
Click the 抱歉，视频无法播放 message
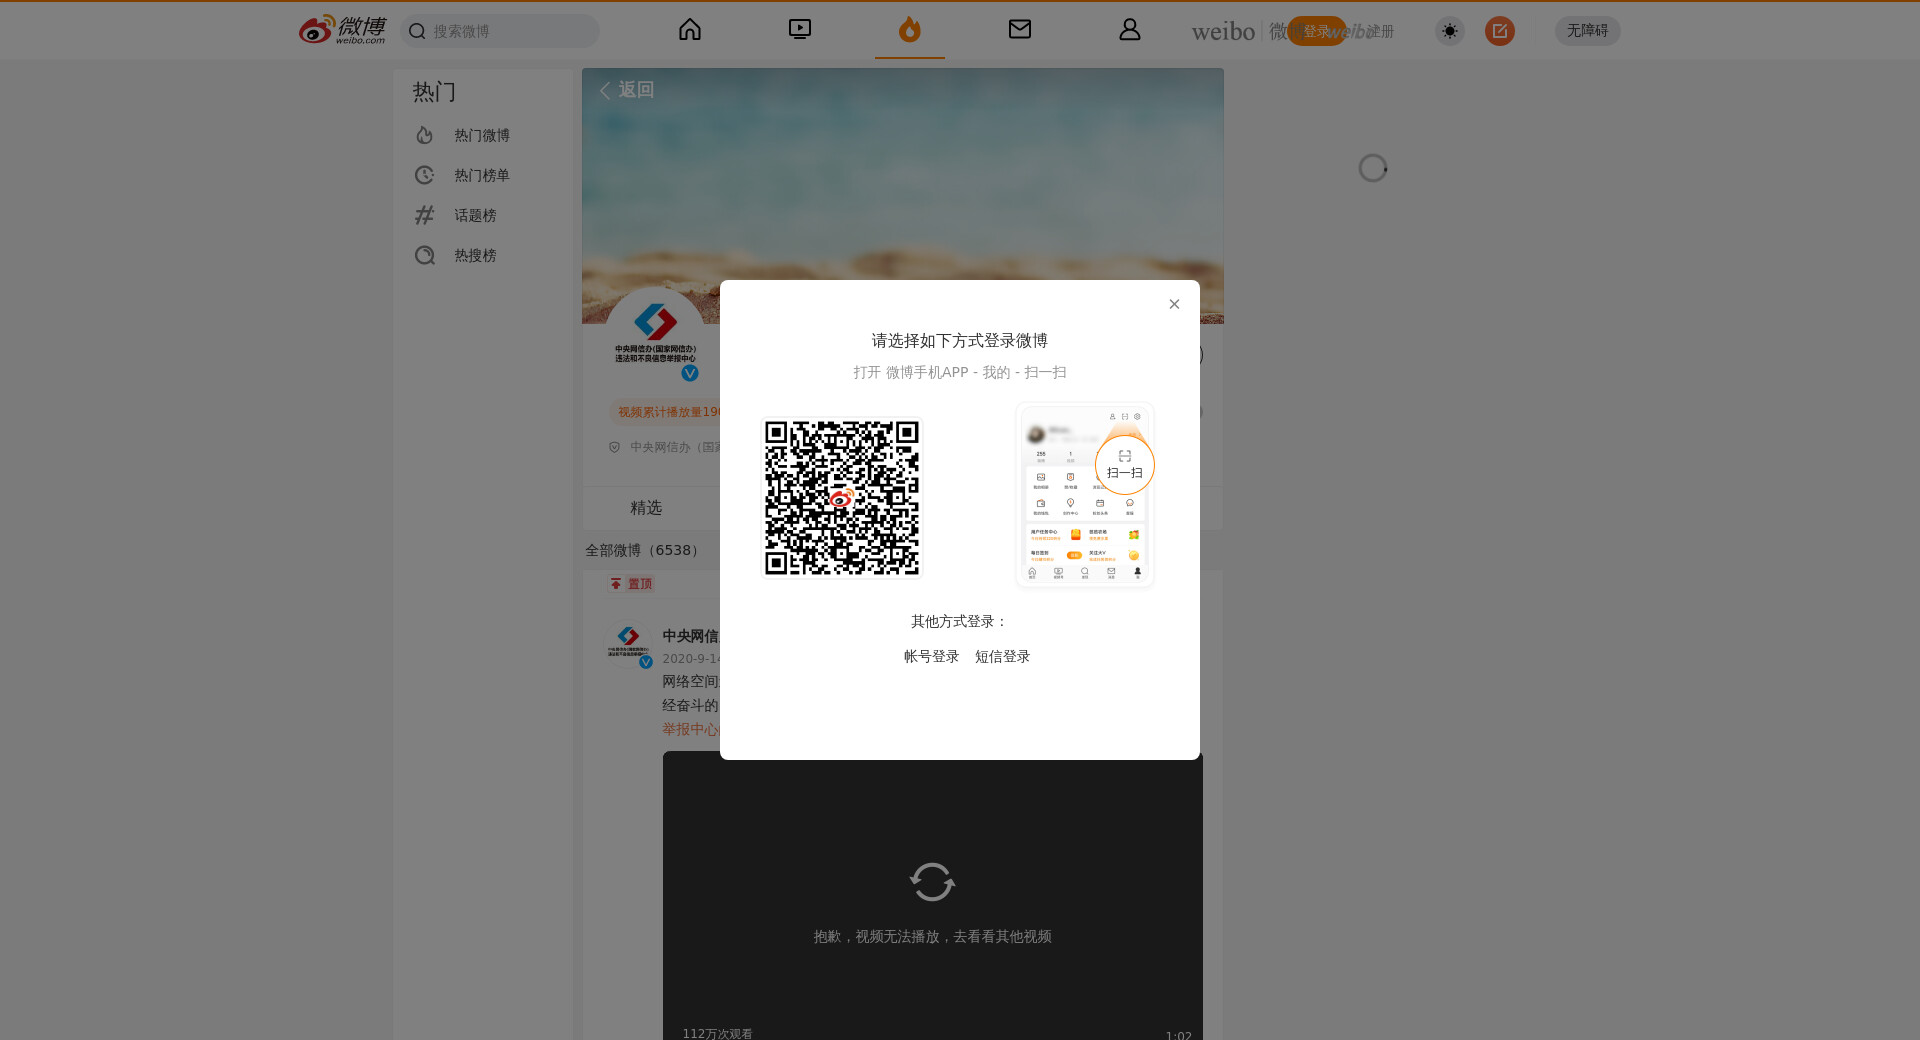pos(932,937)
